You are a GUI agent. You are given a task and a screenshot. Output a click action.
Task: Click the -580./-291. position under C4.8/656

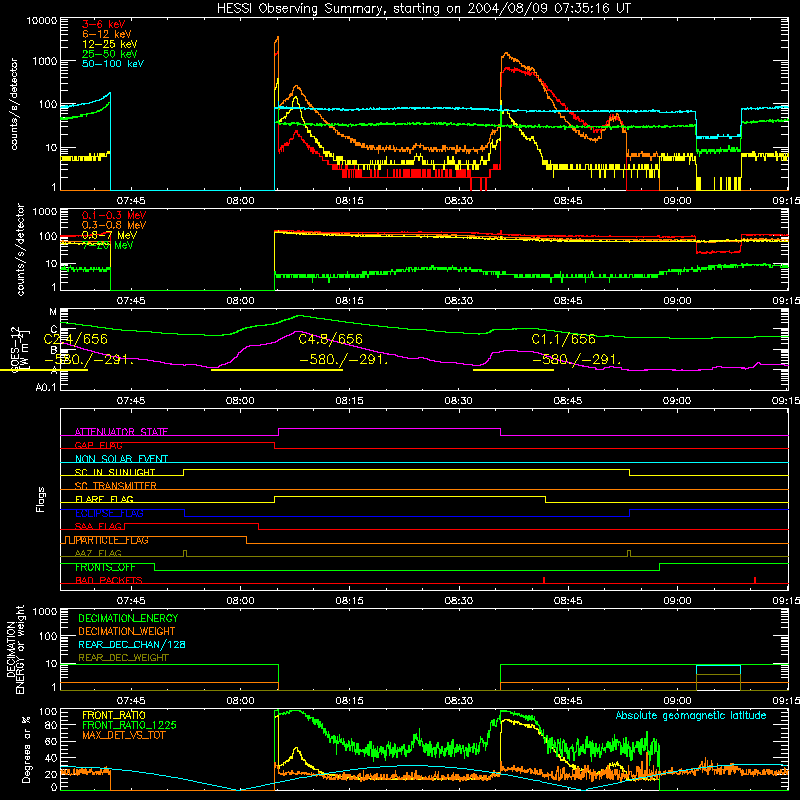point(343,360)
